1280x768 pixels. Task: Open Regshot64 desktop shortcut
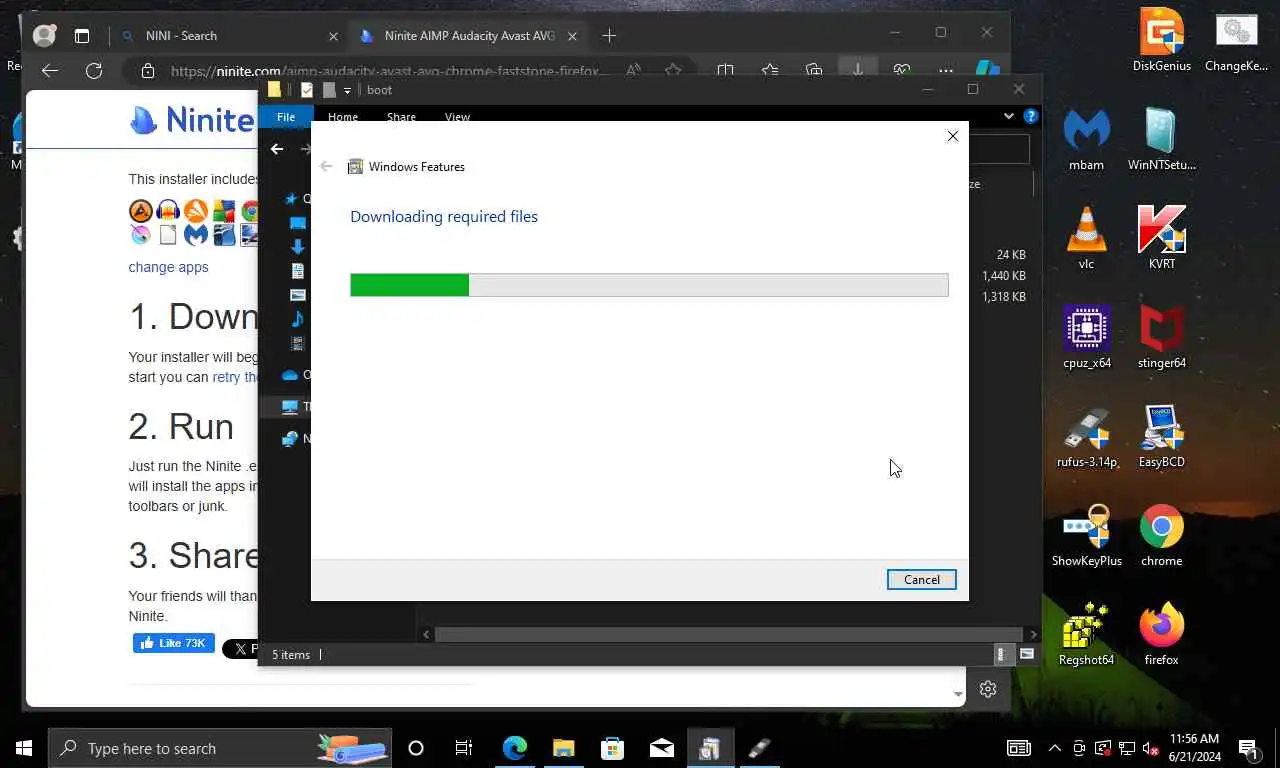1086,634
